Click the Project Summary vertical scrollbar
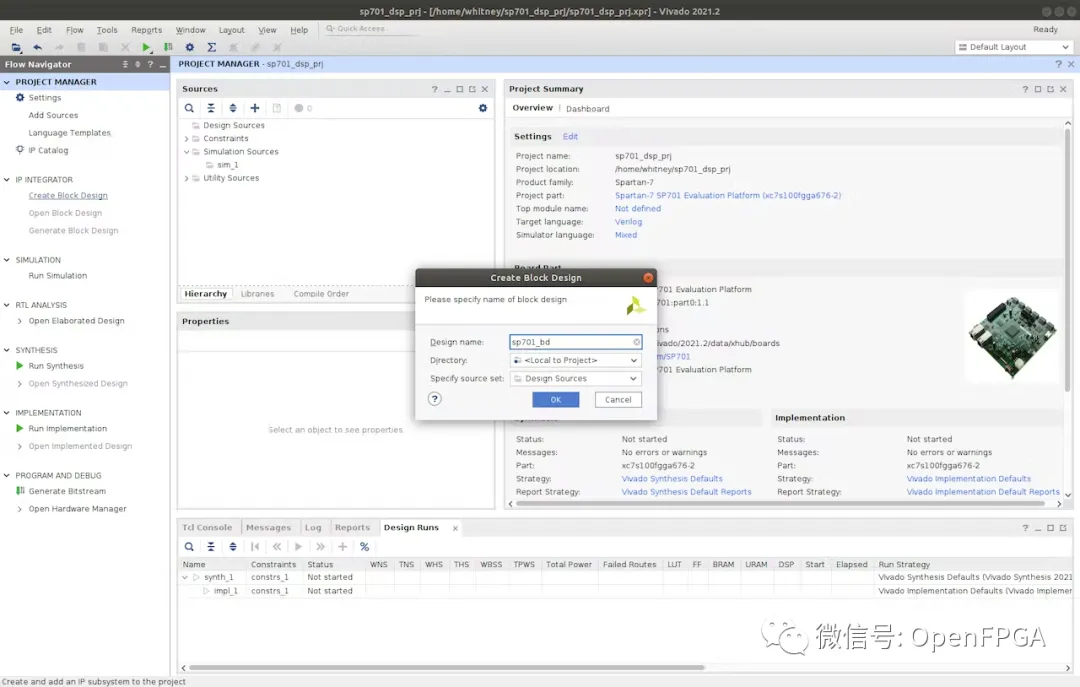The image size is (1080, 687). point(1068,260)
